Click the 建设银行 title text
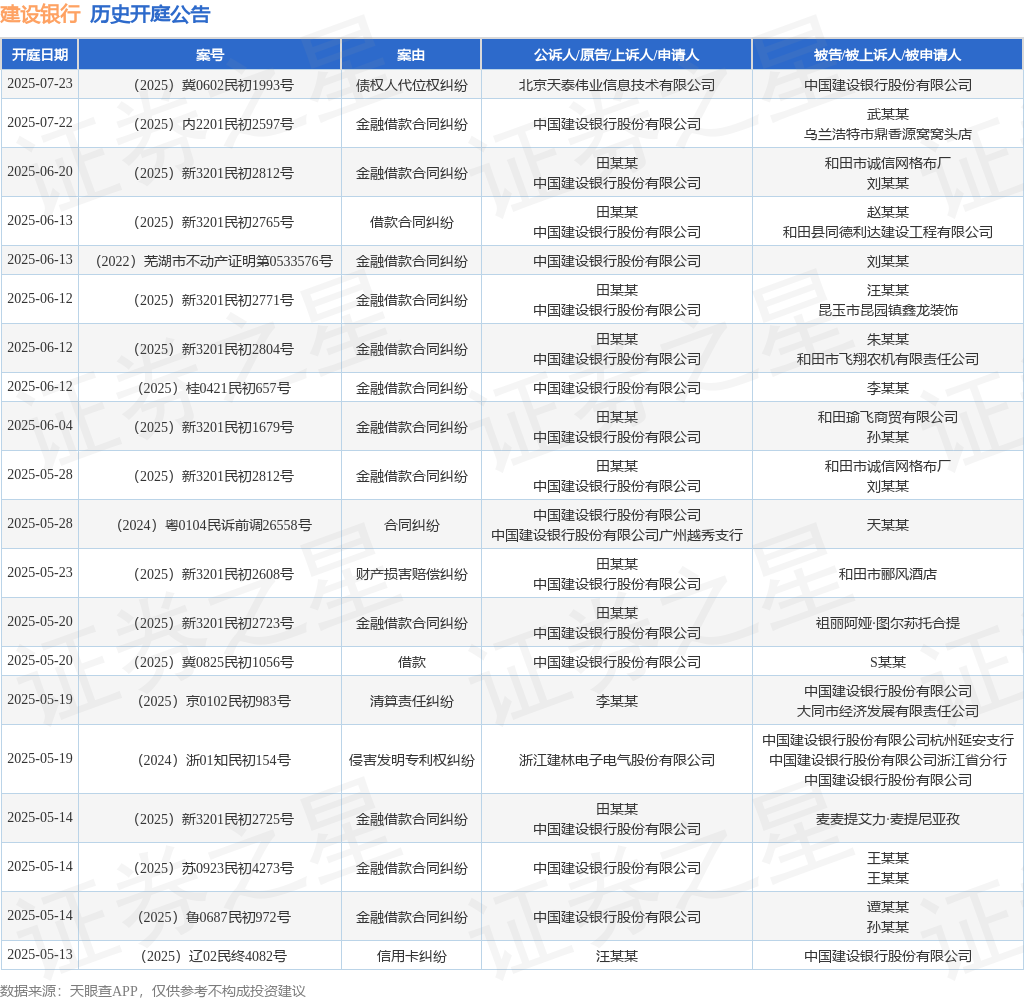 coord(40,14)
